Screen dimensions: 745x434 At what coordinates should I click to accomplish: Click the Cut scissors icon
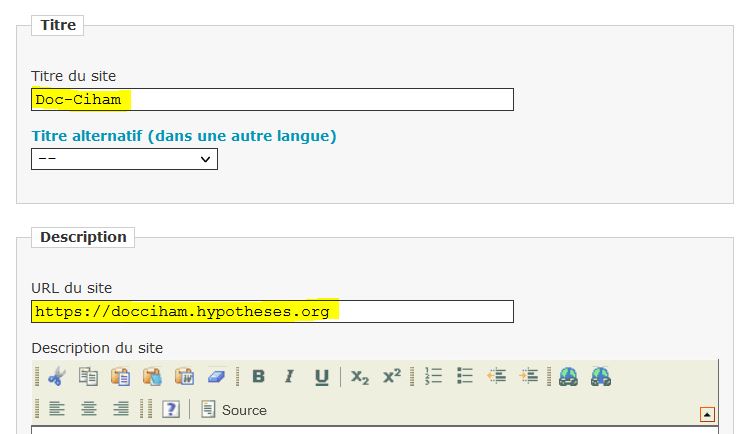56,376
